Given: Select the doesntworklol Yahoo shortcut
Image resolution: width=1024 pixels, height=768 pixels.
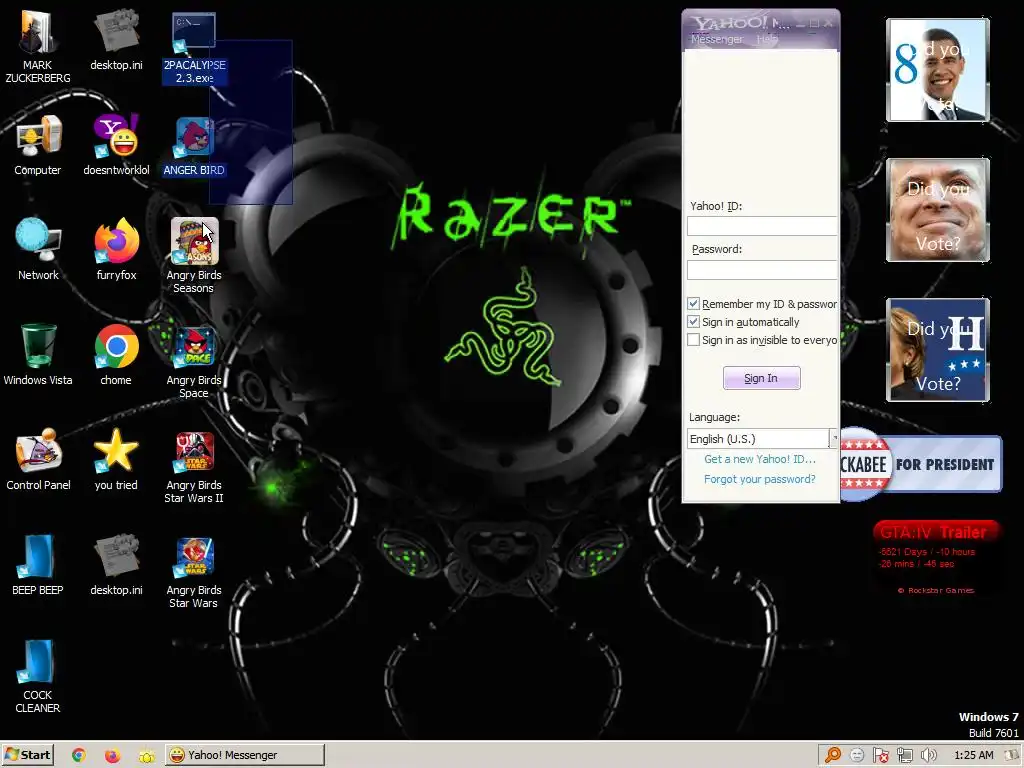Looking at the screenshot, I should pos(116,145).
